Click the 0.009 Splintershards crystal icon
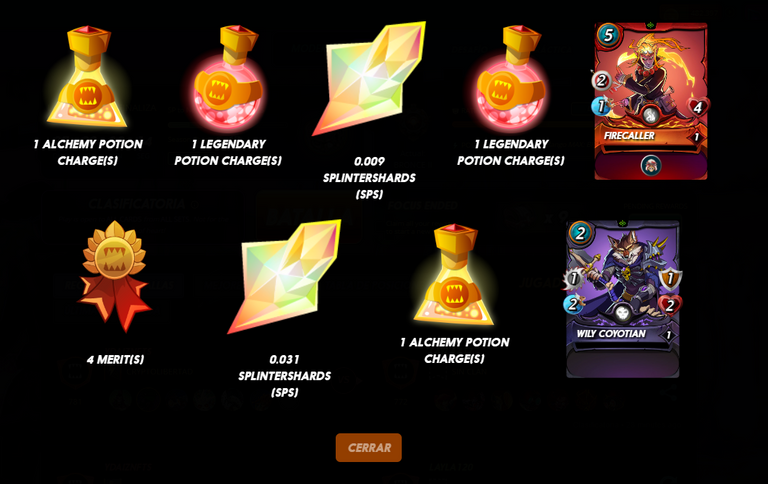The width and height of the screenshot is (768, 484). [369, 79]
